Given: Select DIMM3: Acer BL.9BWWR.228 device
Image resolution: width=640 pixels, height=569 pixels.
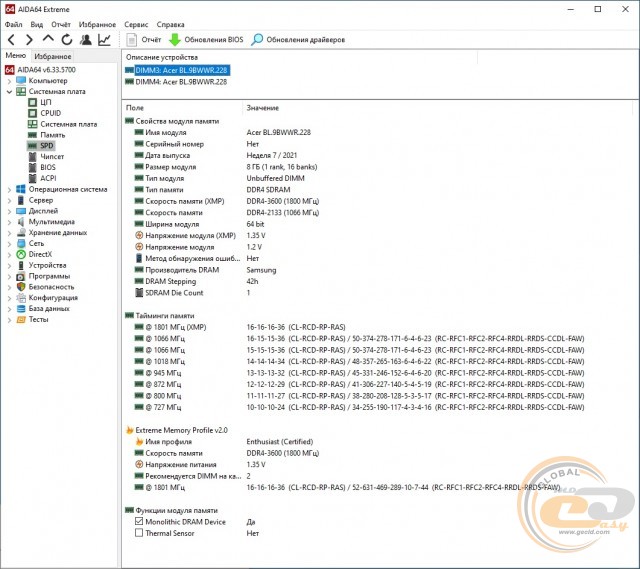Looking at the screenshot, I should pyautogui.click(x=176, y=70).
